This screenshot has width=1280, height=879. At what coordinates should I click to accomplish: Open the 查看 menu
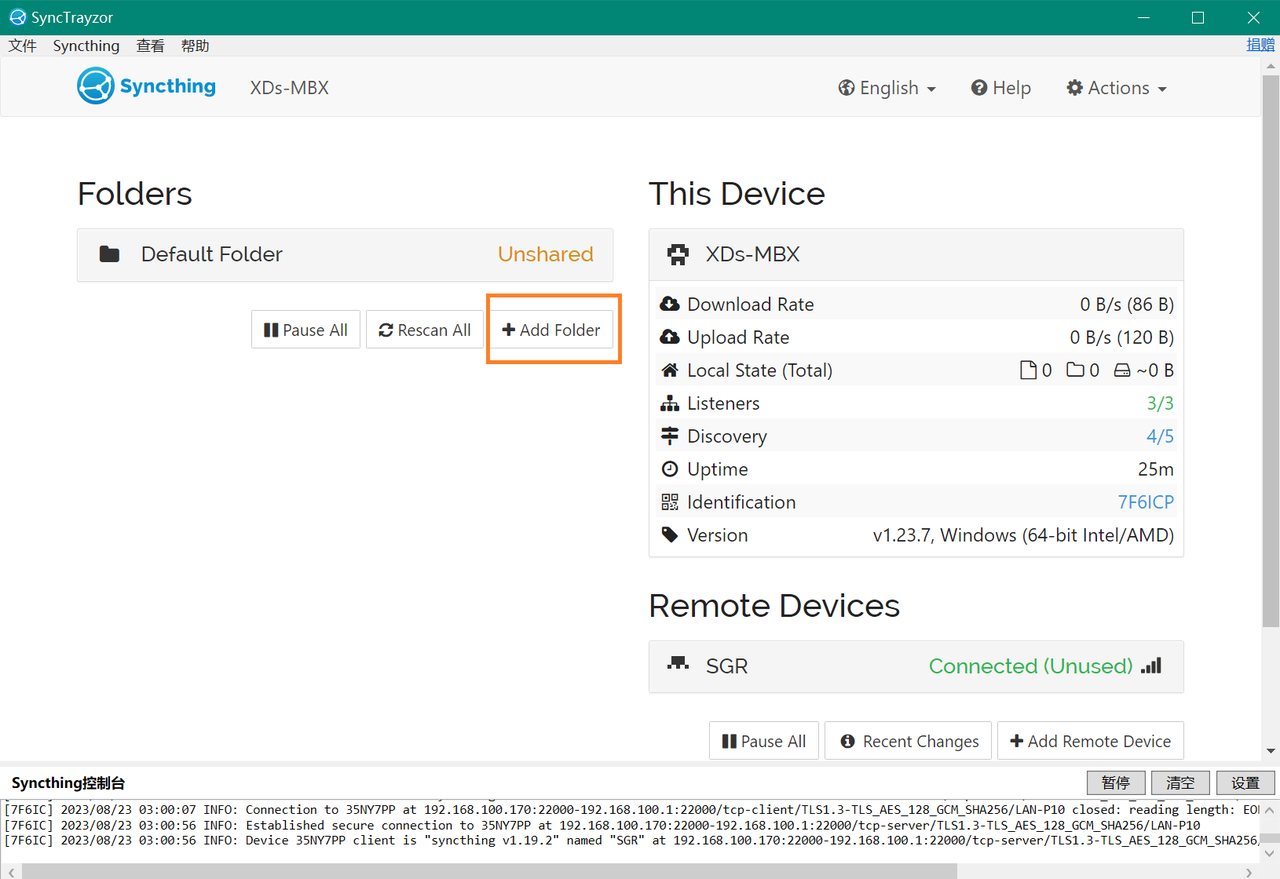point(150,46)
